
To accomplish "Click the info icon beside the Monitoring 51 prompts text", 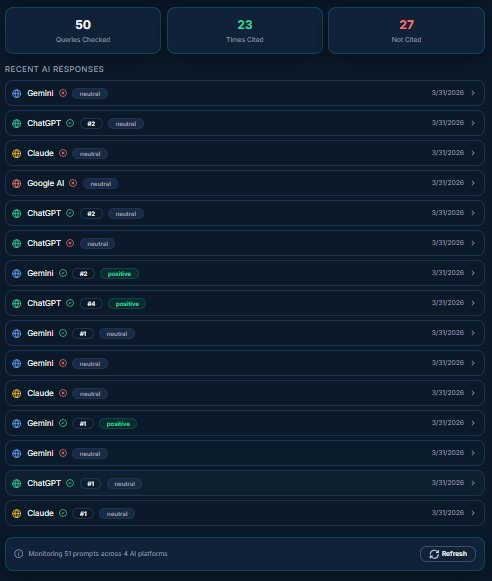I will click(19, 554).
